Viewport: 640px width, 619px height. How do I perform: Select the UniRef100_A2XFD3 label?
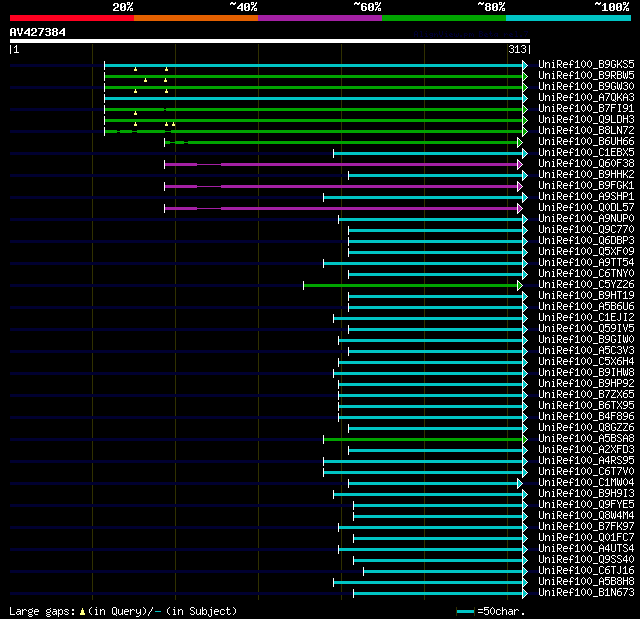(x=586, y=450)
